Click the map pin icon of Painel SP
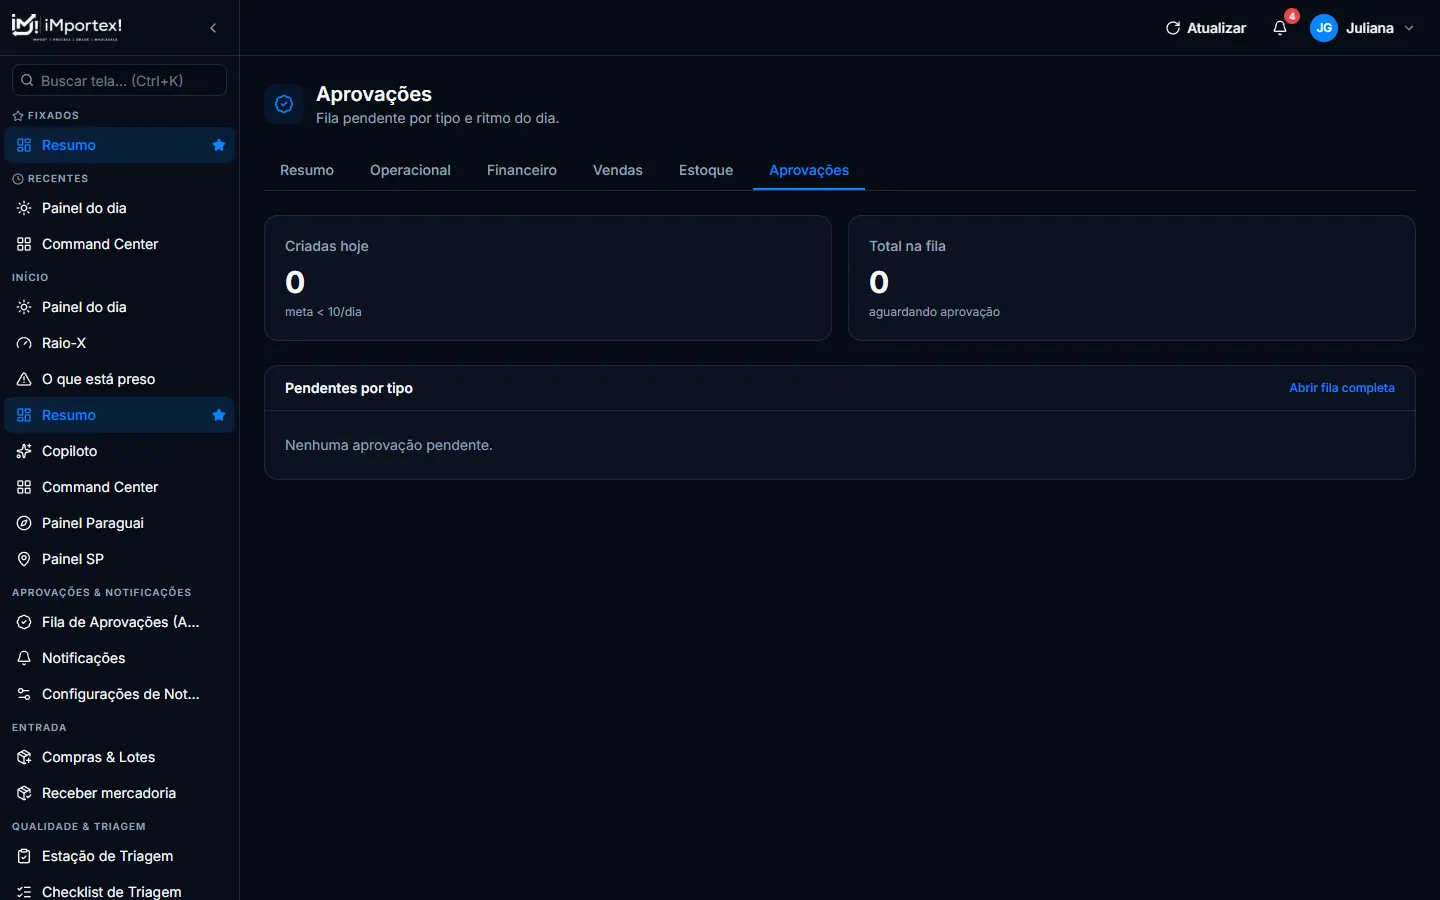The height and width of the screenshot is (900, 1440). point(24,559)
